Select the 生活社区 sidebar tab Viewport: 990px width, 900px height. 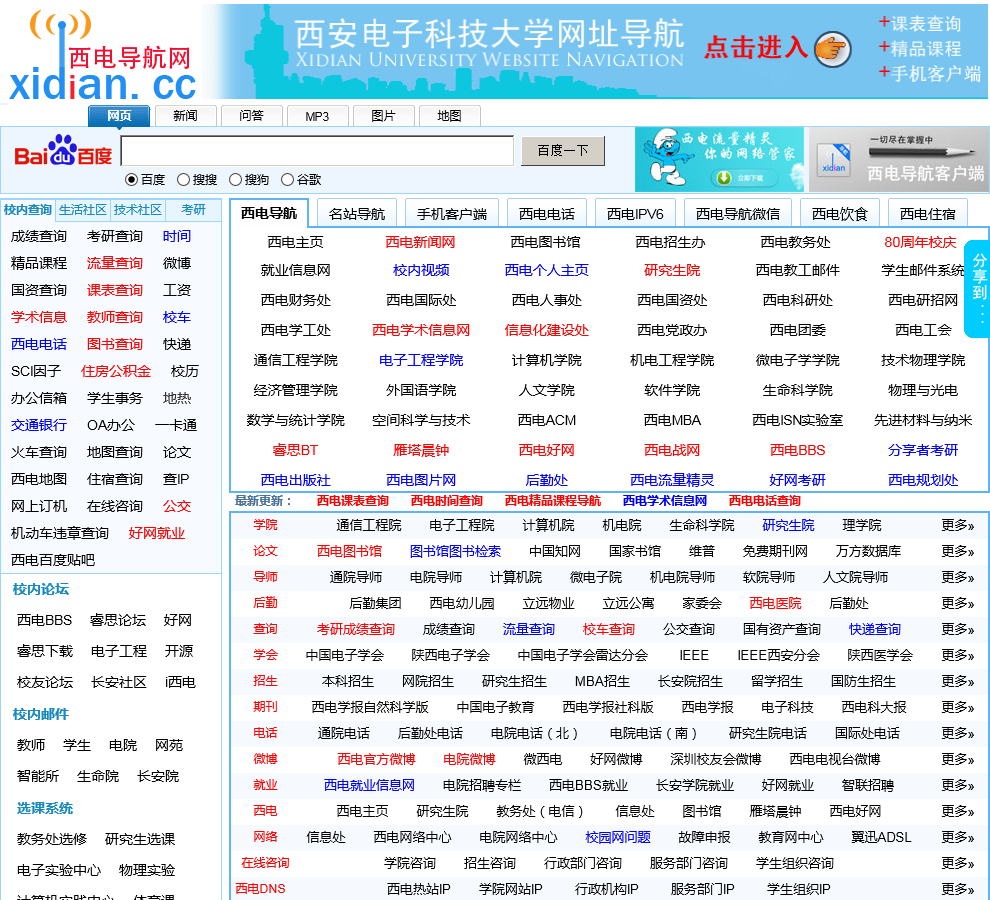[83, 210]
